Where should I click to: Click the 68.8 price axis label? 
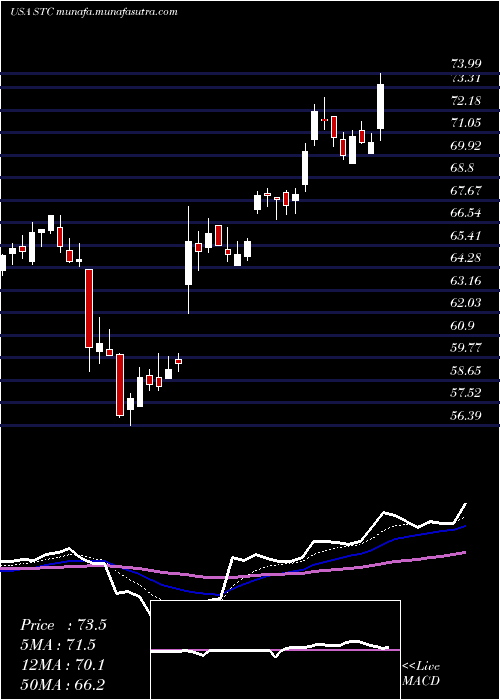coord(463,168)
